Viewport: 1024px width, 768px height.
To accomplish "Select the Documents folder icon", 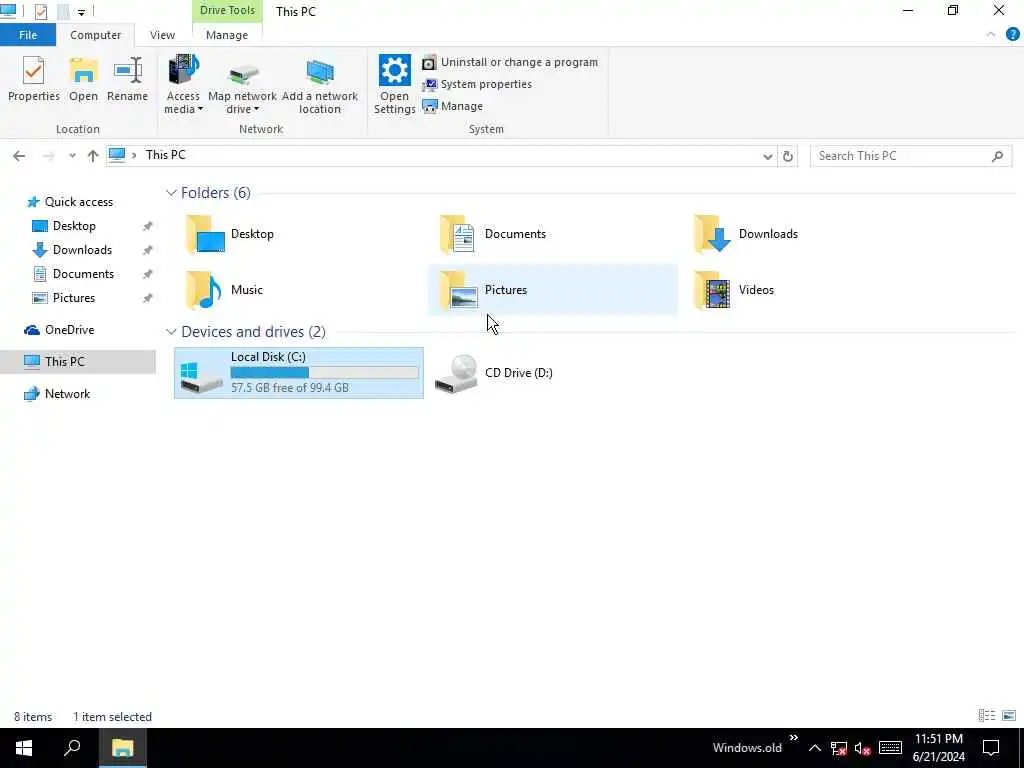I will [457, 234].
